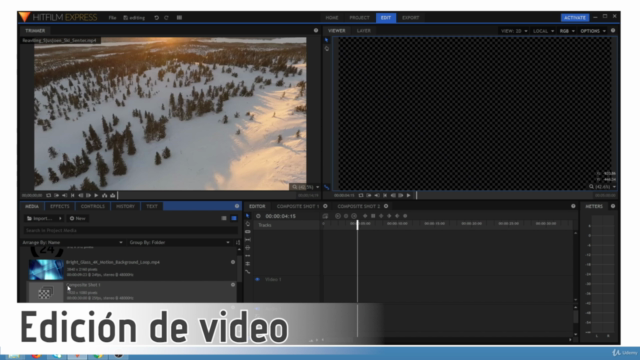Open the COMPOSITE SHOT 2 timeline tab
The image size is (640, 360).
pos(358,207)
